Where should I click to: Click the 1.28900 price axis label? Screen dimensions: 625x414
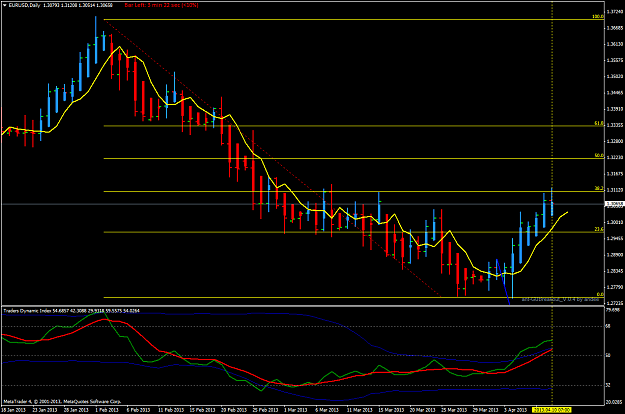(x=614, y=255)
